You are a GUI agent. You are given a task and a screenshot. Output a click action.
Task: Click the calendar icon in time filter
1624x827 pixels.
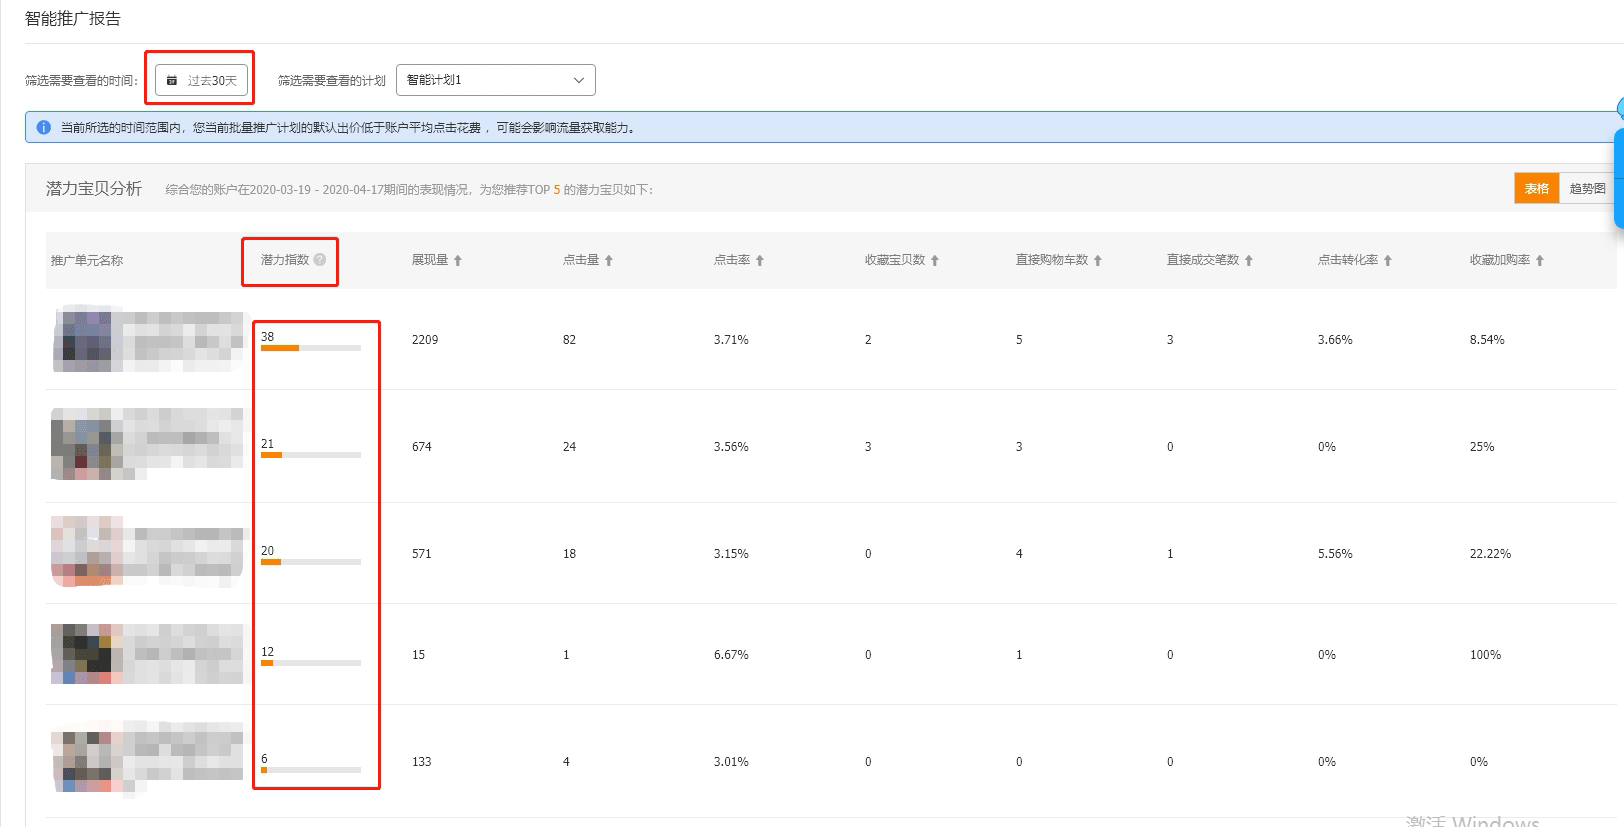click(172, 81)
